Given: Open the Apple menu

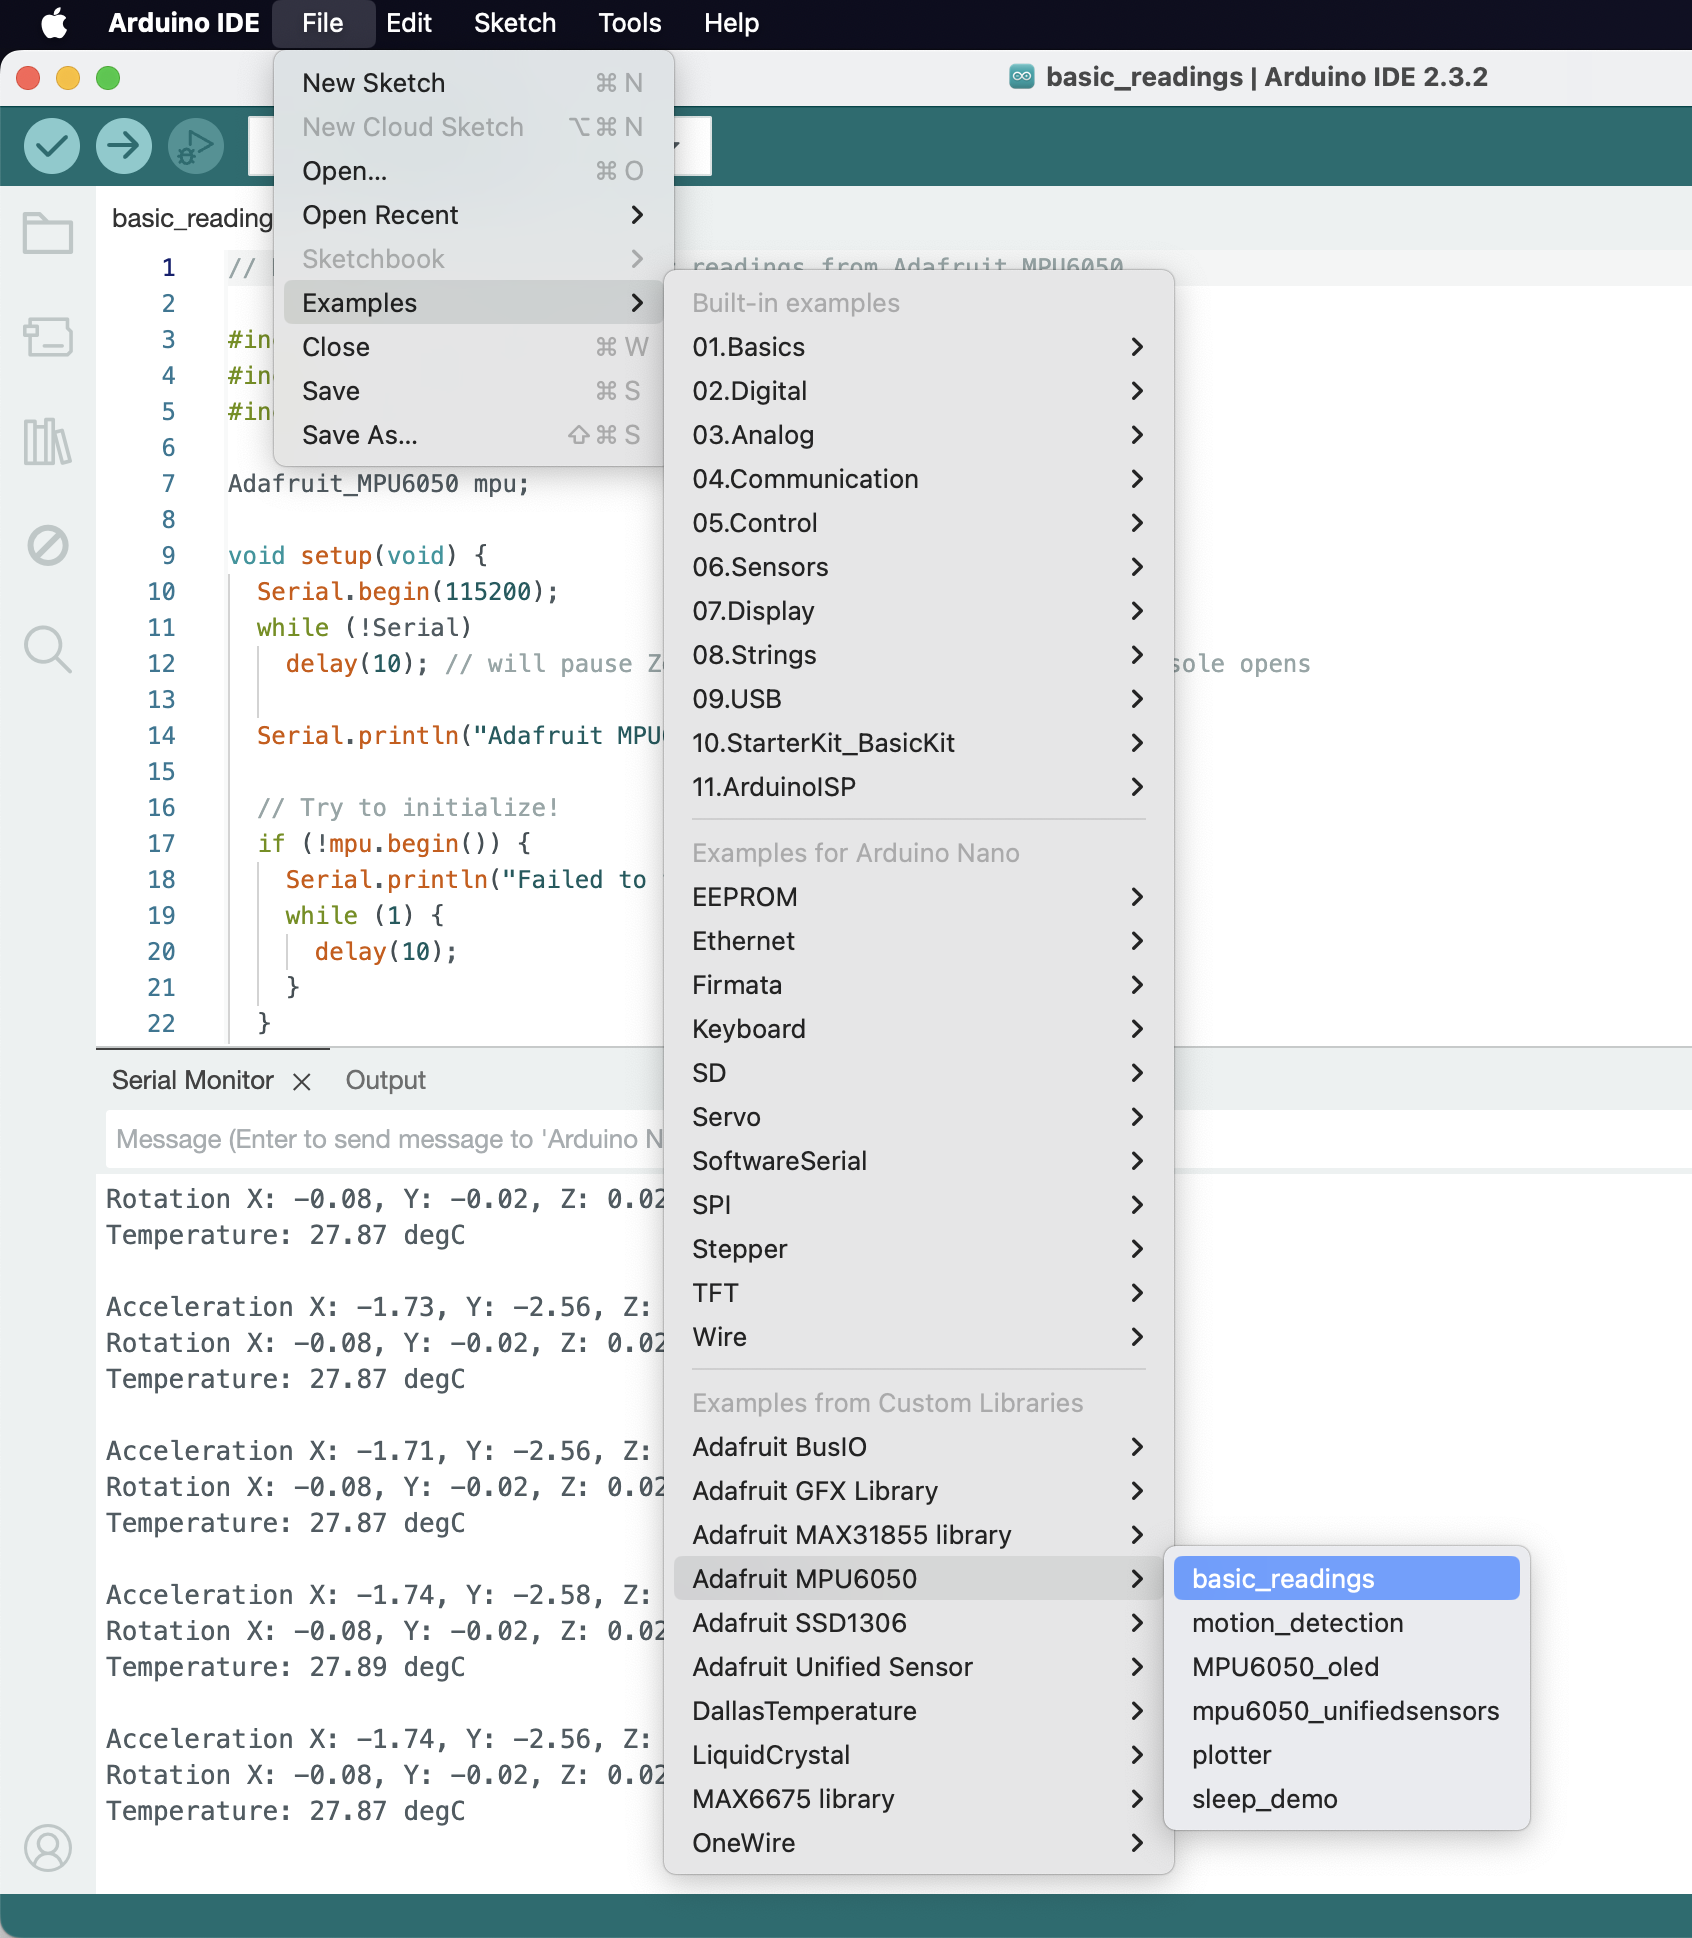Looking at the screenshot, I should coord(54,23).
